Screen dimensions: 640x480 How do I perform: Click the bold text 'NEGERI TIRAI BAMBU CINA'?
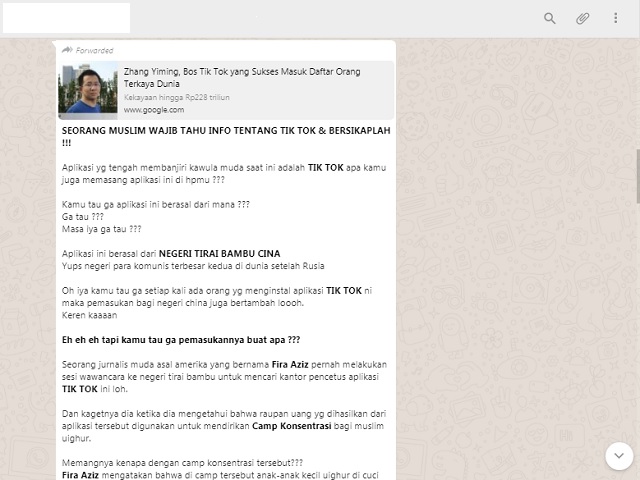coord(220,254)
